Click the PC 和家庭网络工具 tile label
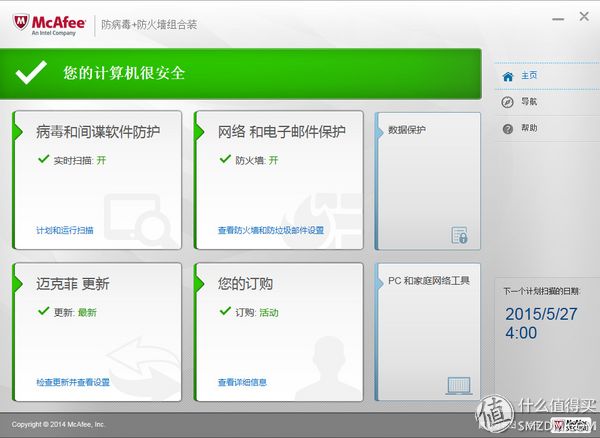Screen dimensions: 600x438 coord(429,281)
